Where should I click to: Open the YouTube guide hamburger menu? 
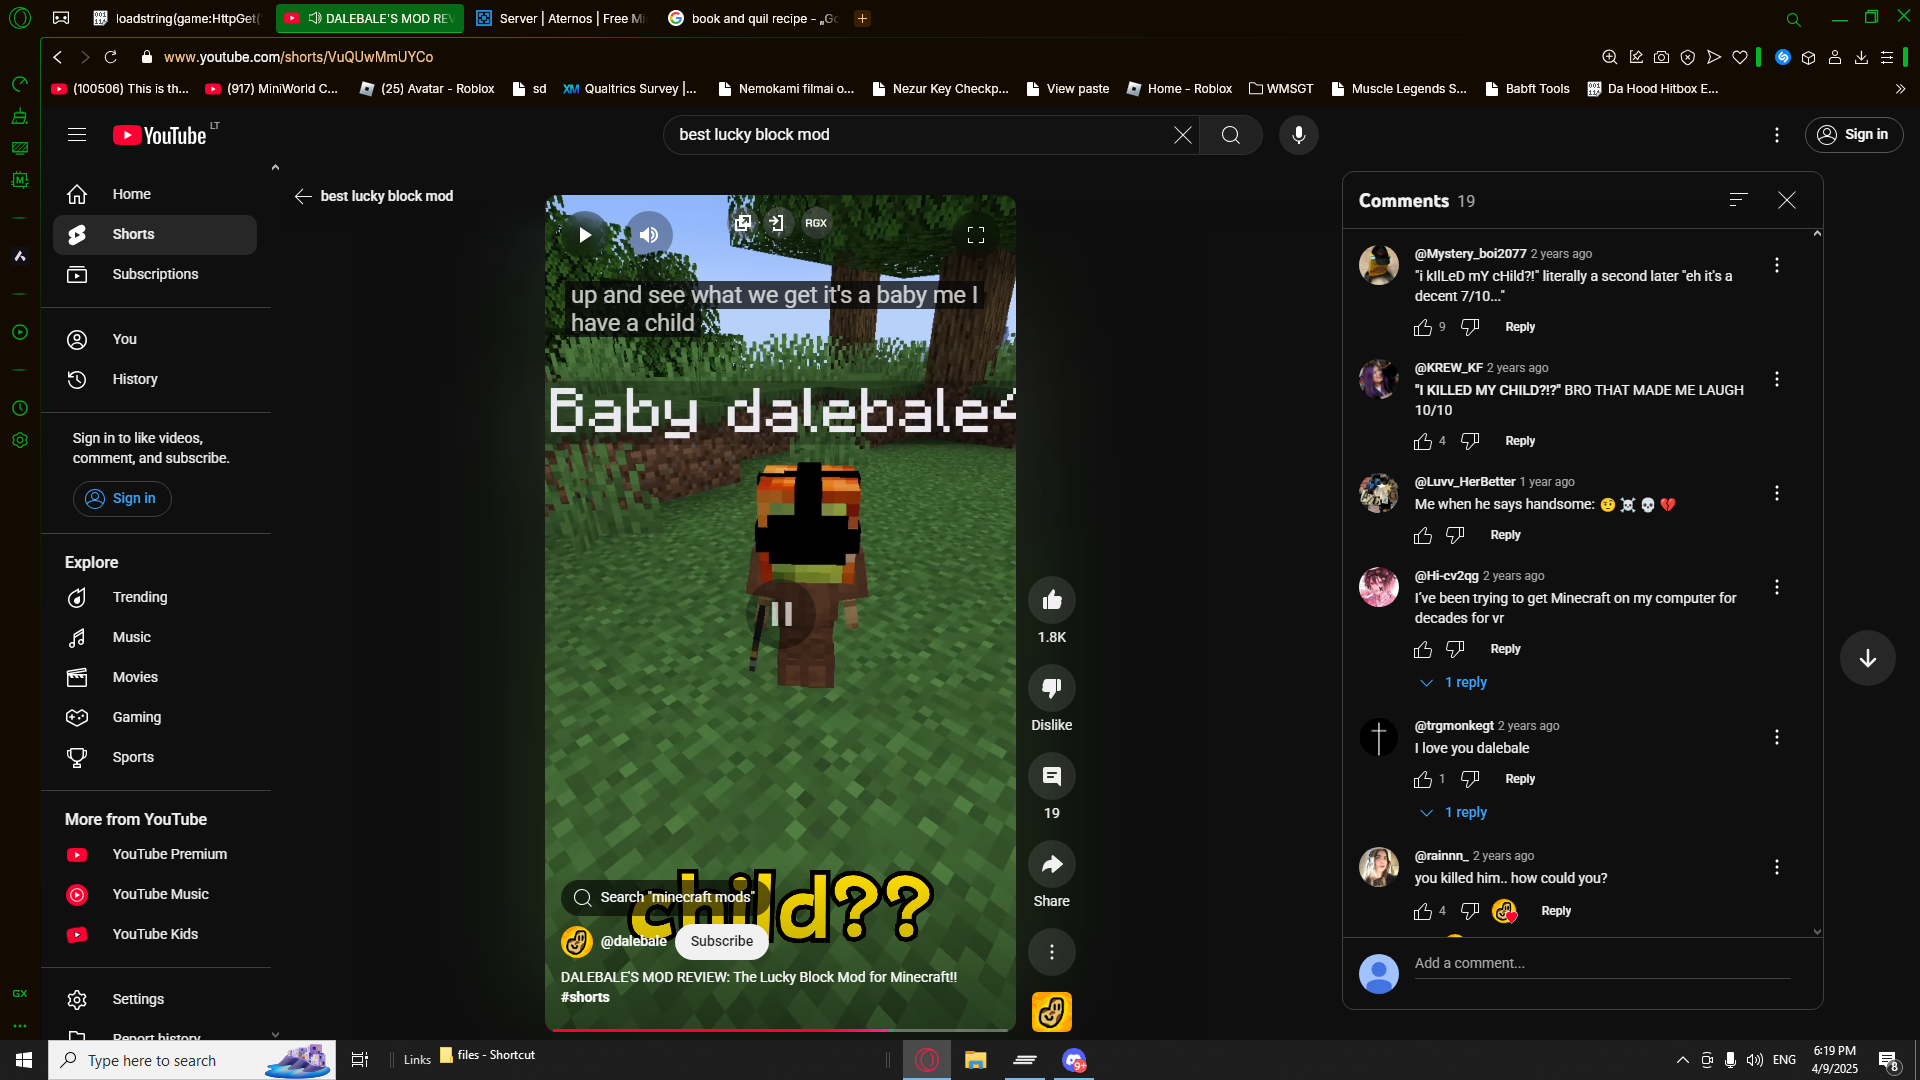(77, 135)
